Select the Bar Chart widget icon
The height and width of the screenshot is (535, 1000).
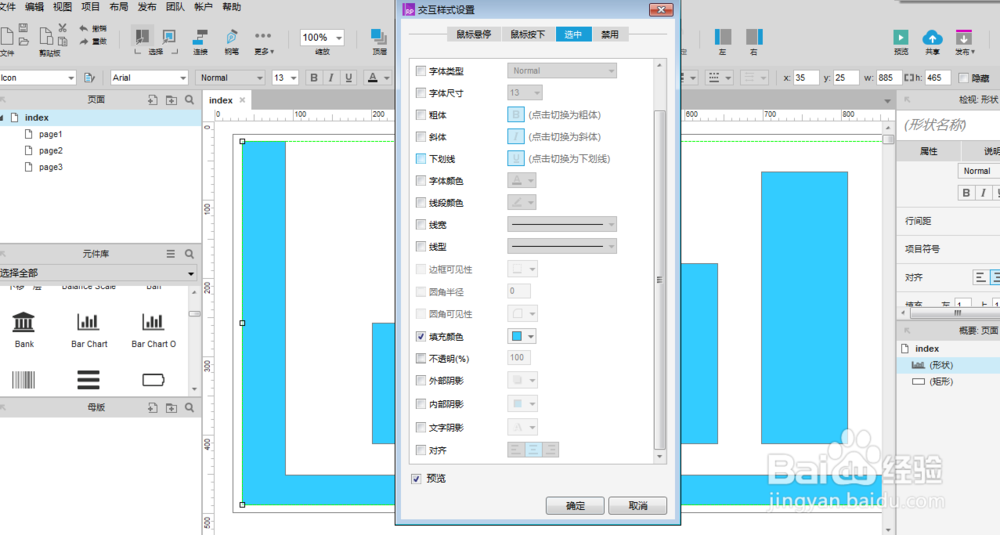(88, 321)
